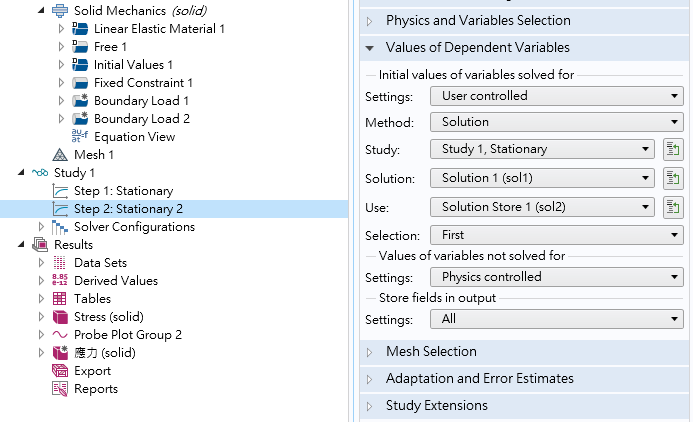Expand the Physics and Variables Selection section
This screenshot has width=693, height=422.
pyautogui.click(x=369, y=21)
